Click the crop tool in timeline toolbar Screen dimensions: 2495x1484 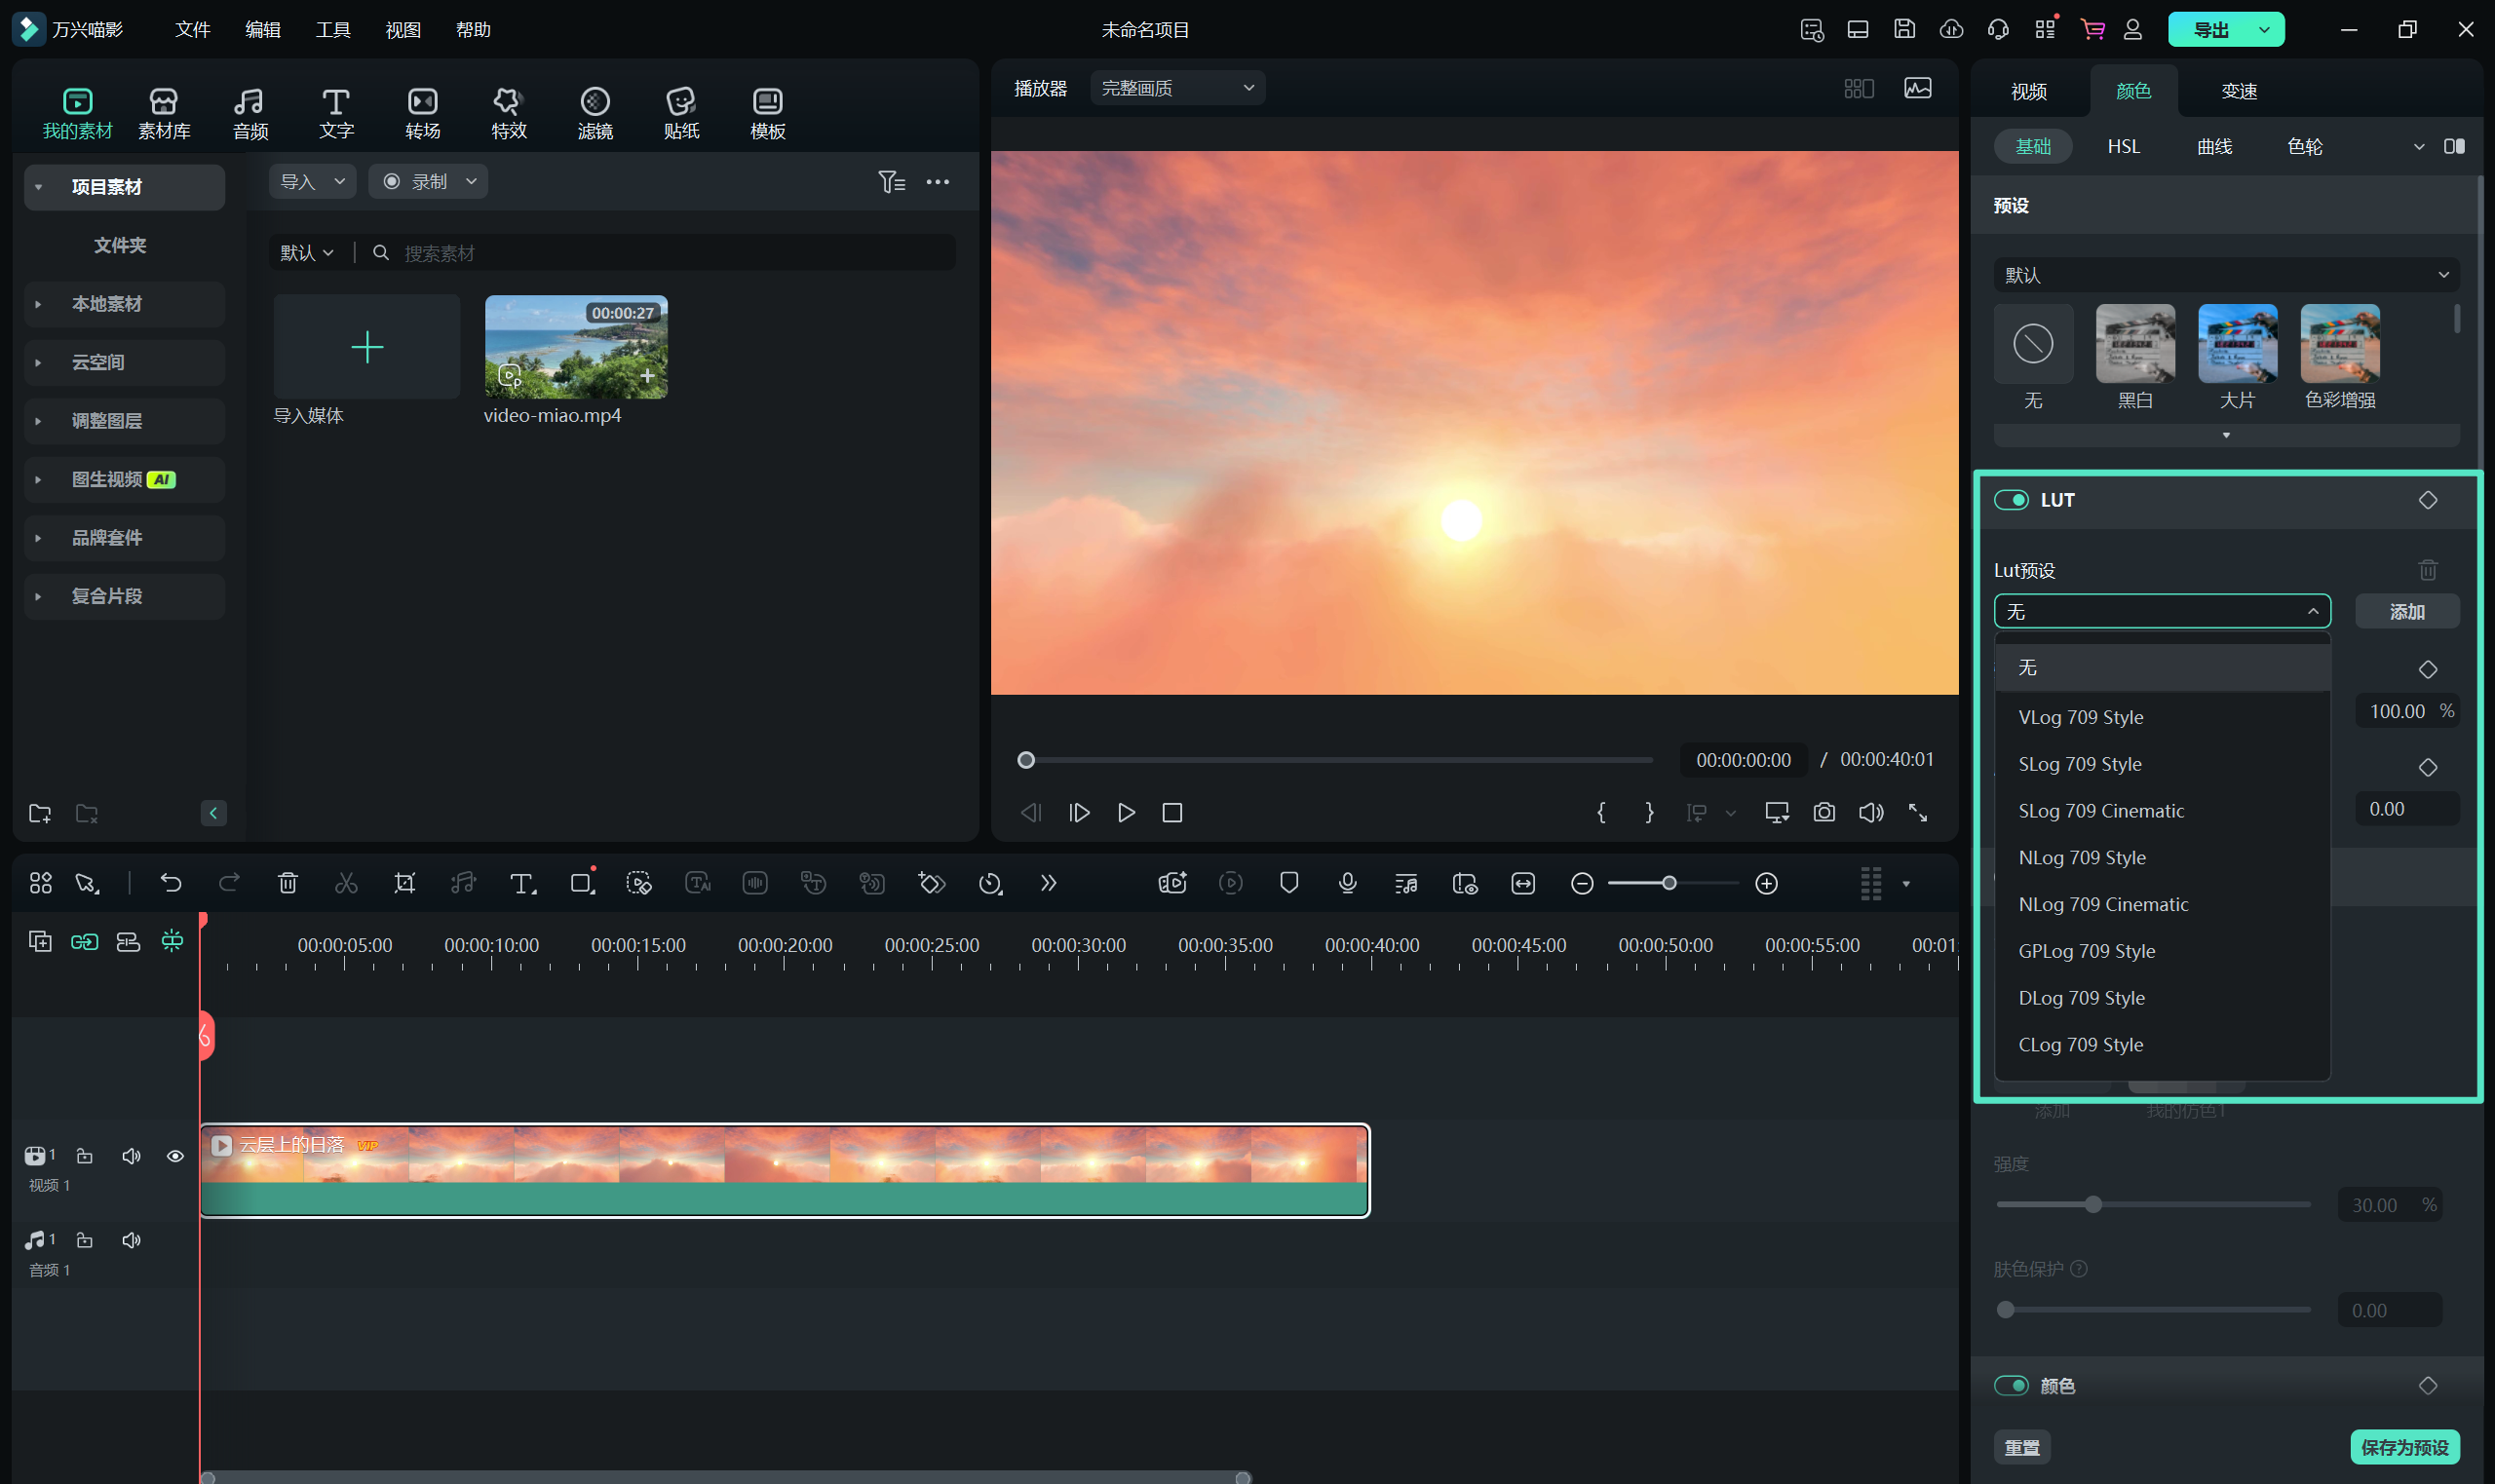pyautogui.click(x=404, y=883)
